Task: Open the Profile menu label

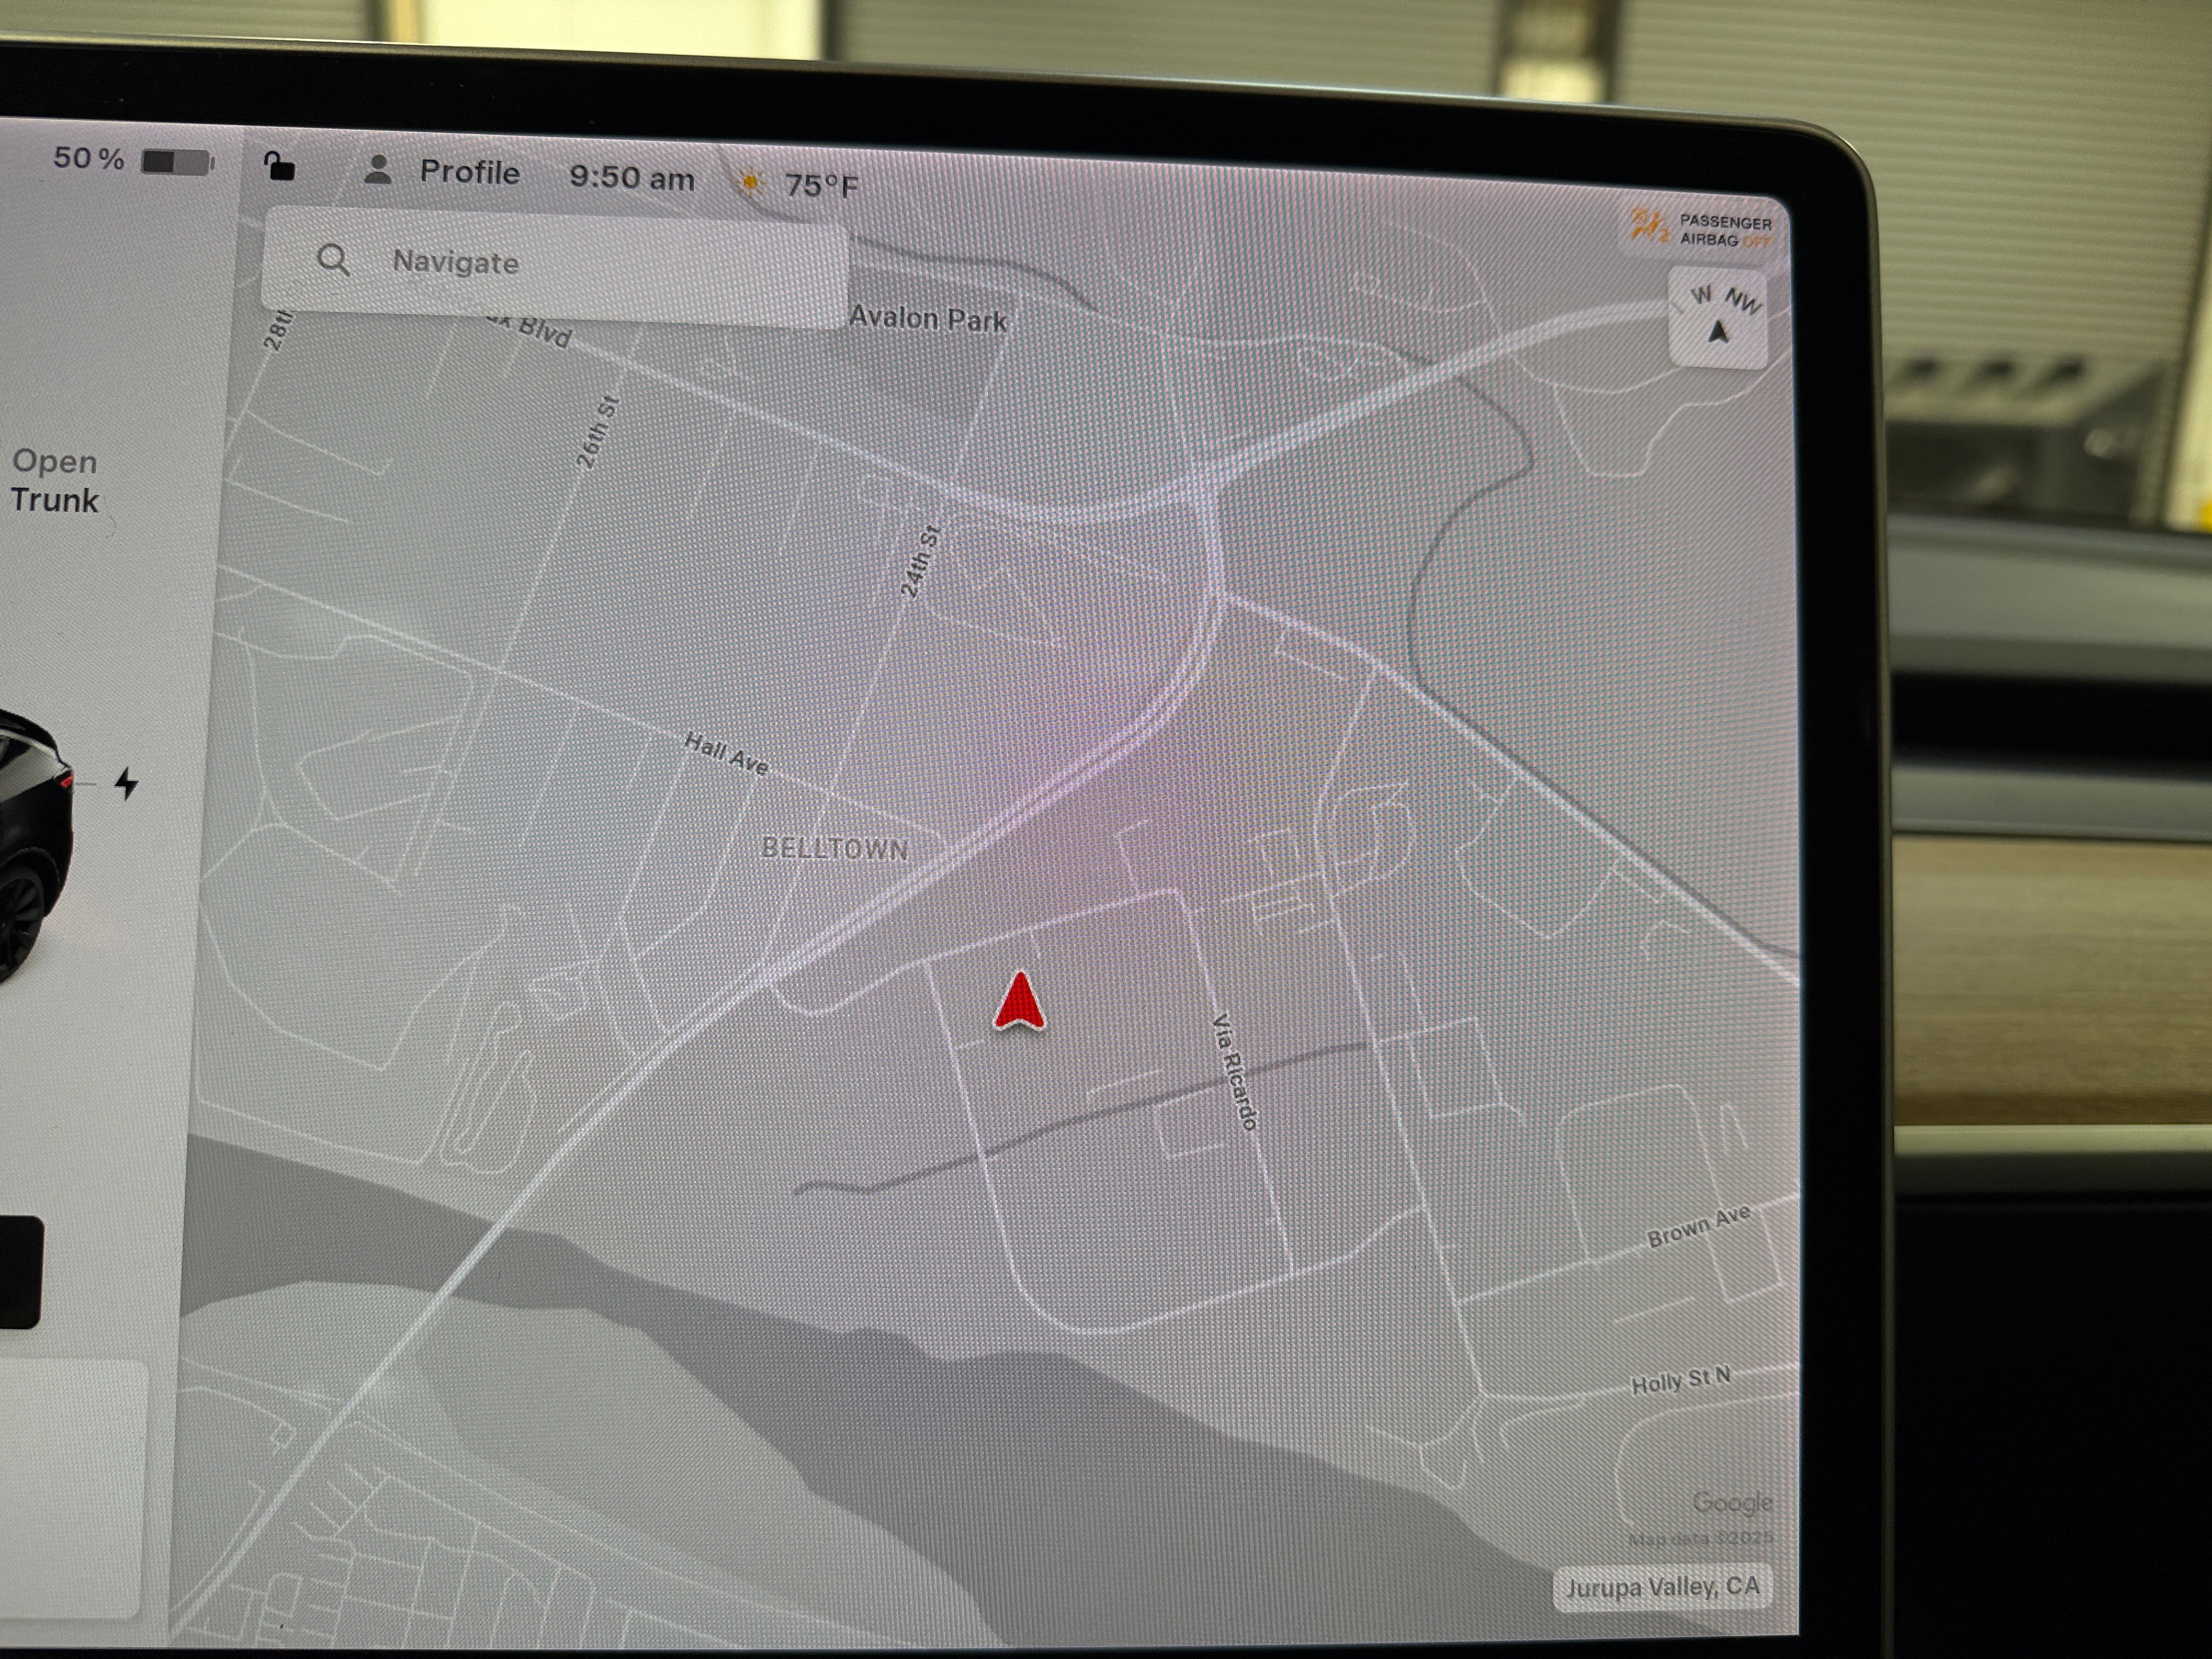Action: pos(469,173)
